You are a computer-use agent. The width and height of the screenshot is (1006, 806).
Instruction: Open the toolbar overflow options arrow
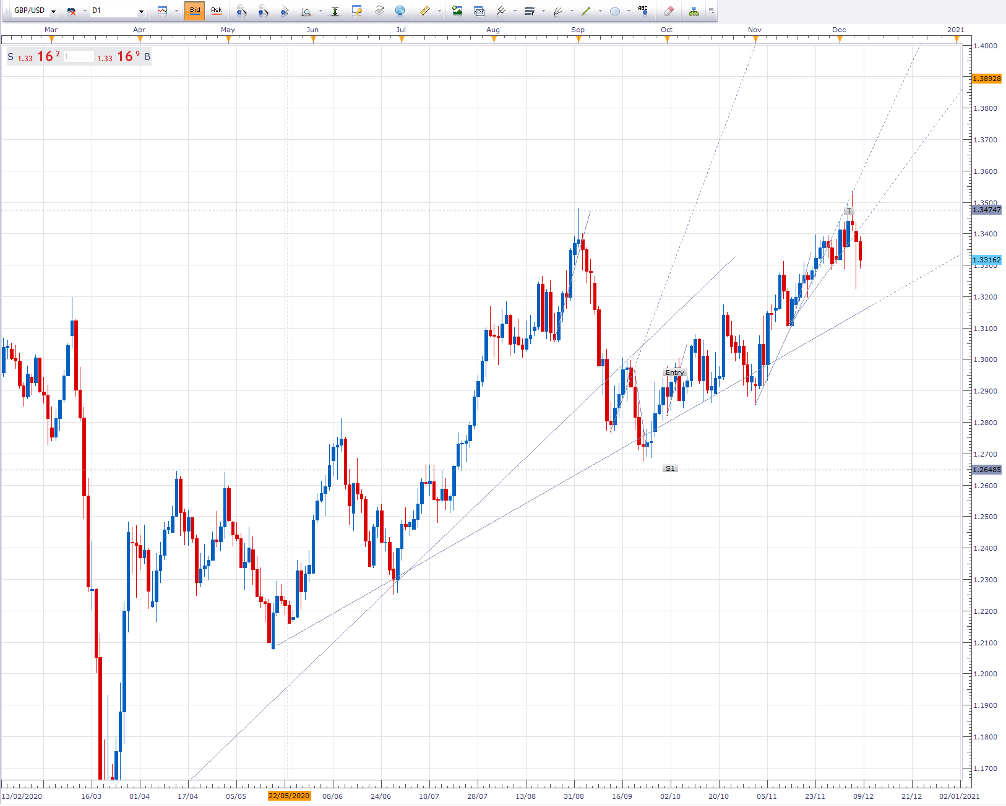[x=711, y=11]
